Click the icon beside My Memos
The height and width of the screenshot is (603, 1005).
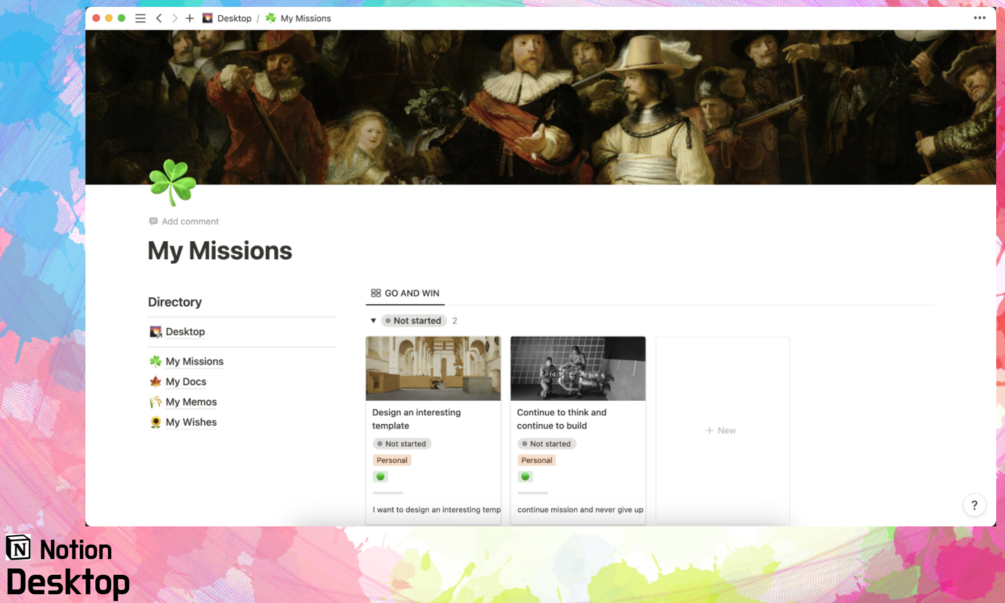click(x=155, y=402)
